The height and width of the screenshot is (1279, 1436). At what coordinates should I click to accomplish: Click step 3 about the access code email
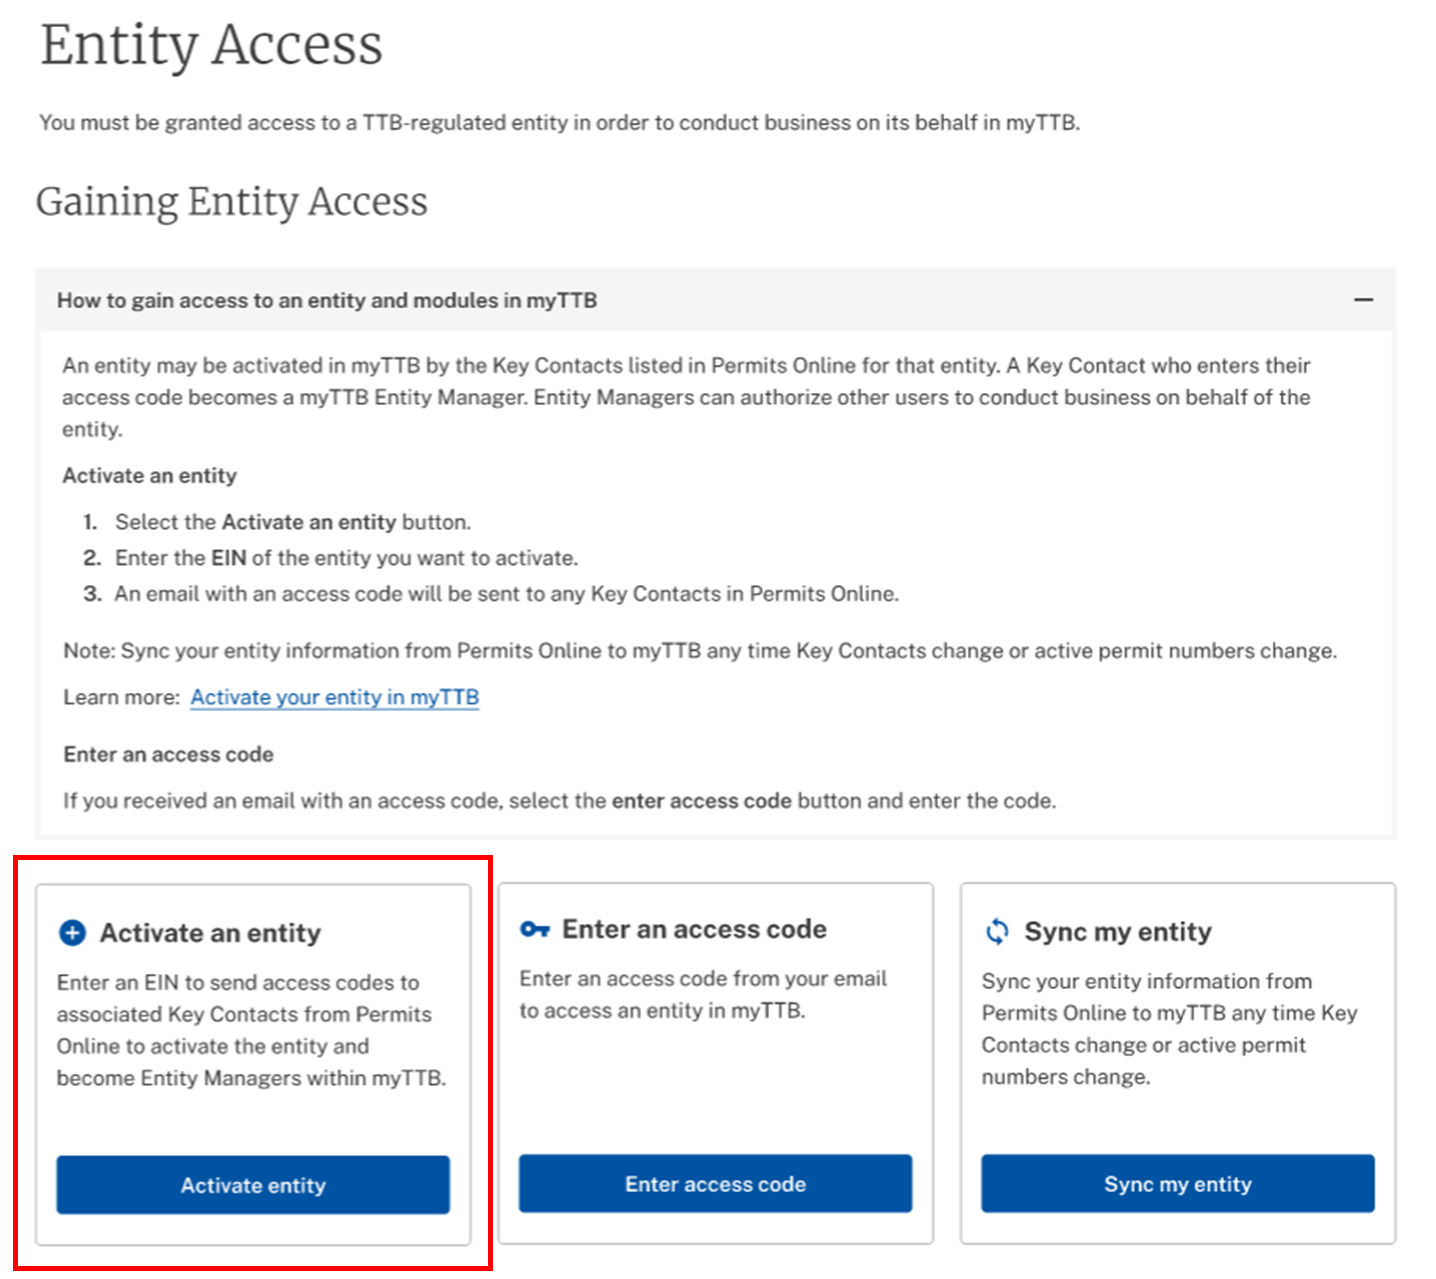click(x=506, y=594)
